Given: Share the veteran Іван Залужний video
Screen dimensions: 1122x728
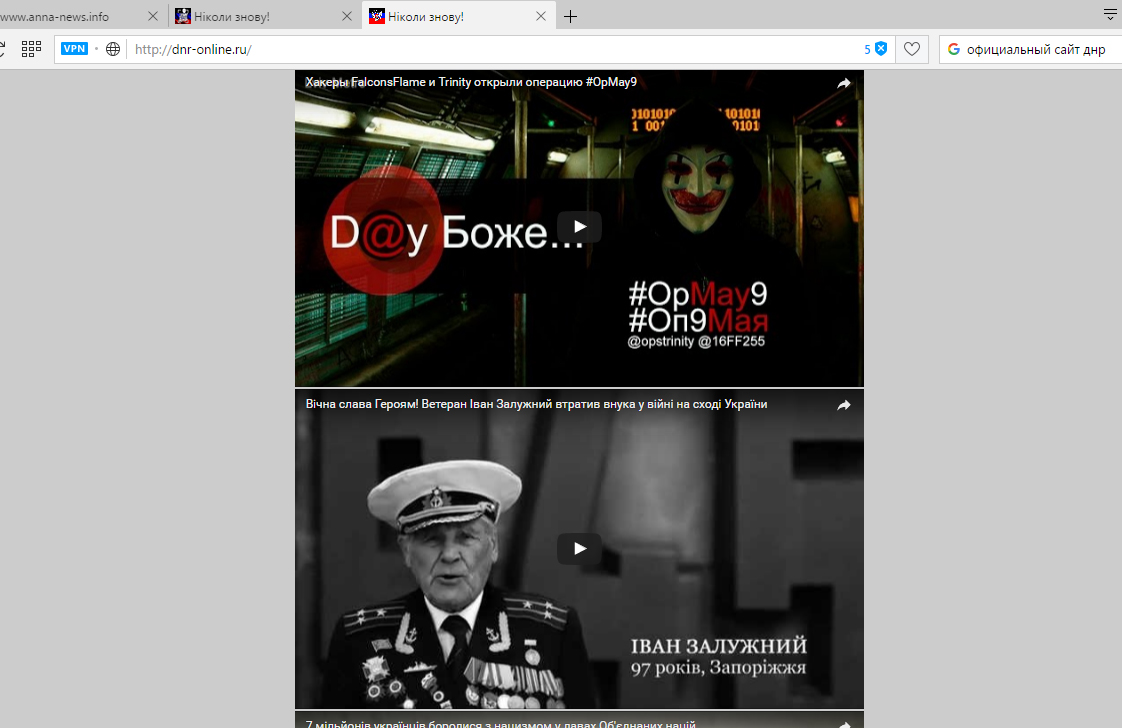Looking at the screenshot, I should [x=844, y=405].
